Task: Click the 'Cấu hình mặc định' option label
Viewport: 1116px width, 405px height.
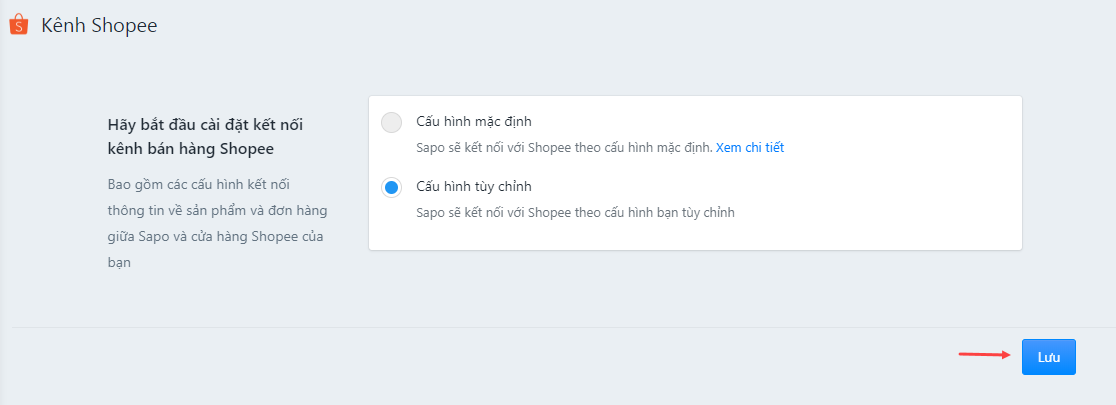Action: tap(474, 121)
